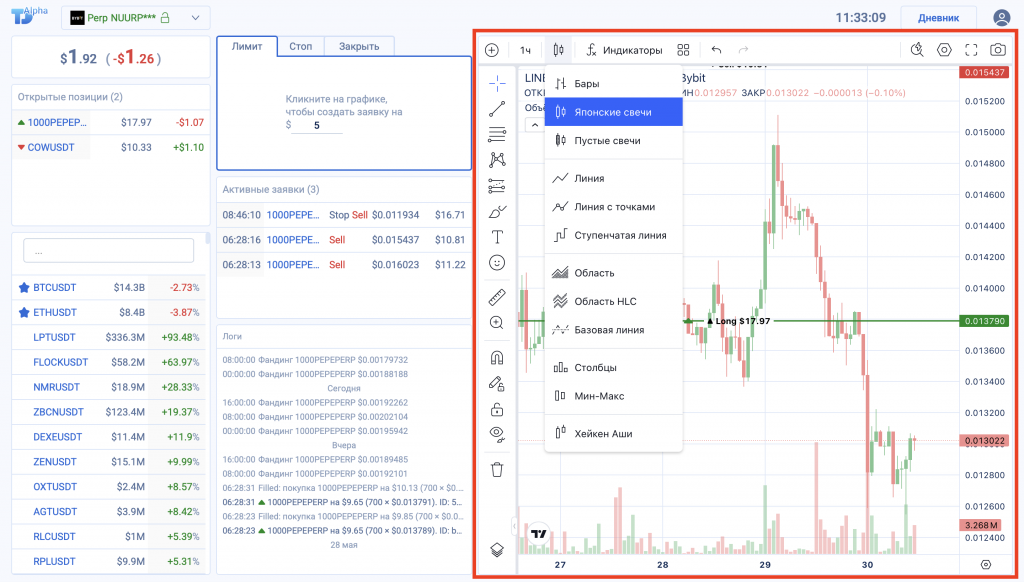Choose Хейкен Аши chart type
1024x582 pixels.
pyautogui.click(x=614, y=434)
